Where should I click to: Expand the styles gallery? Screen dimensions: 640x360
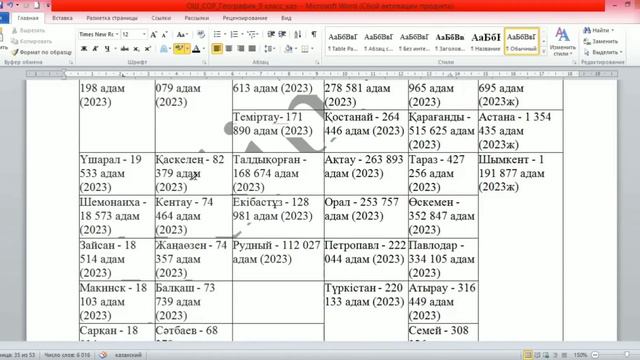pyautogui.click(x=543, y=52)
